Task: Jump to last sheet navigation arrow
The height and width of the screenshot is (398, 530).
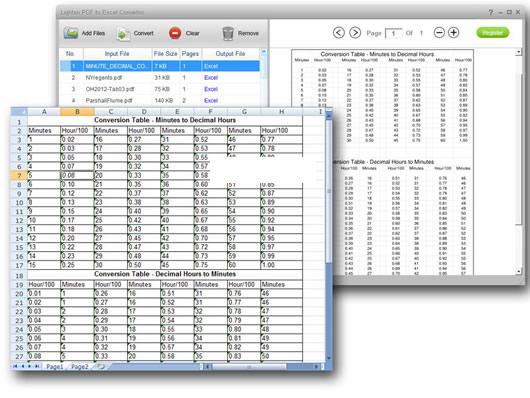Action: 37,366
